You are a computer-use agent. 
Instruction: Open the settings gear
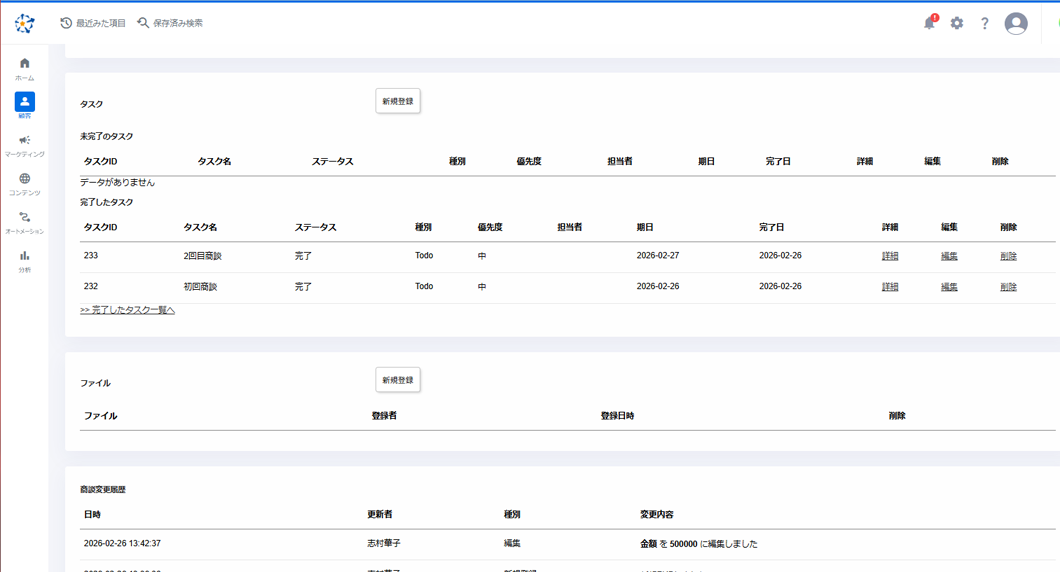(957, 23)
